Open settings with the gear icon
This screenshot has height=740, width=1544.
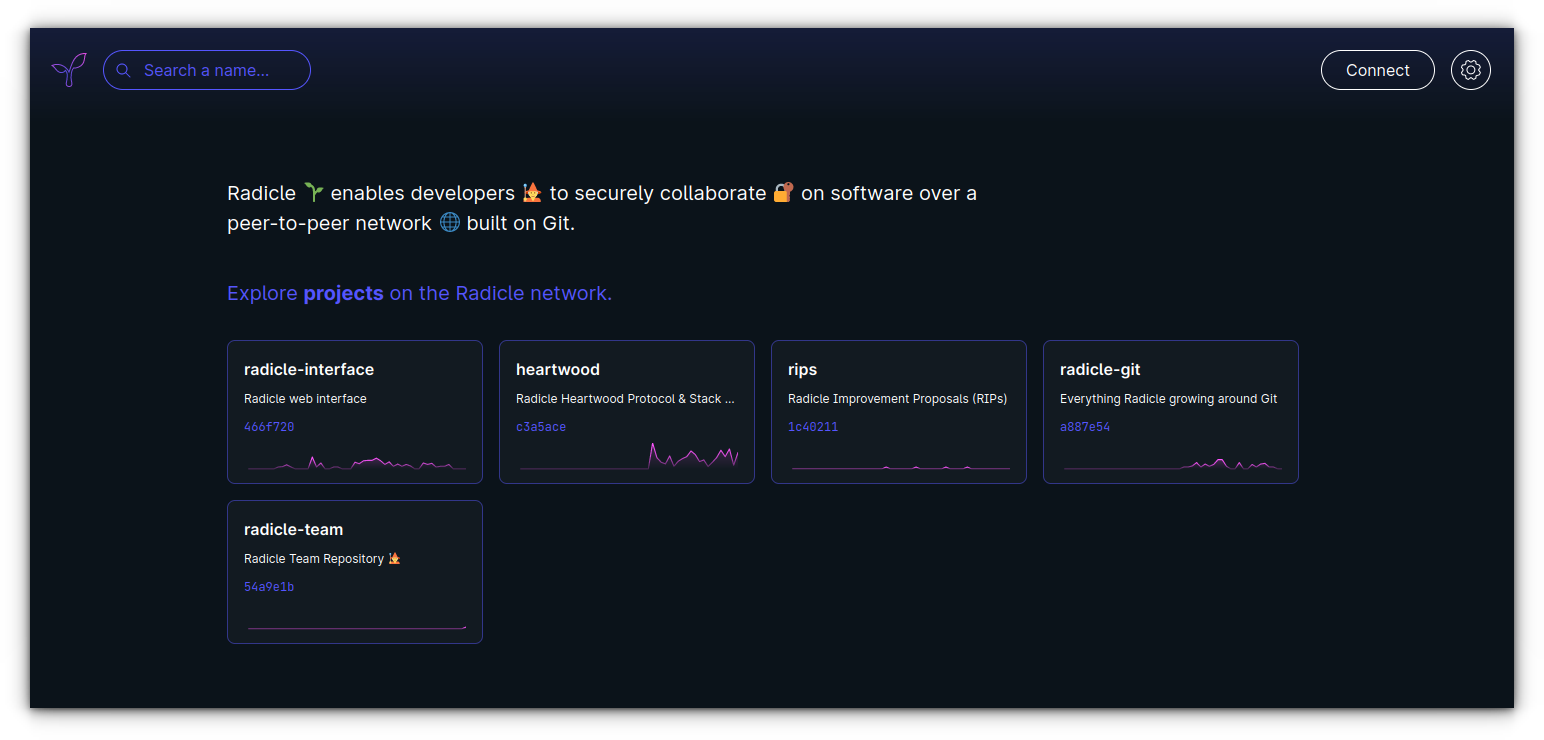point(1471,70)
